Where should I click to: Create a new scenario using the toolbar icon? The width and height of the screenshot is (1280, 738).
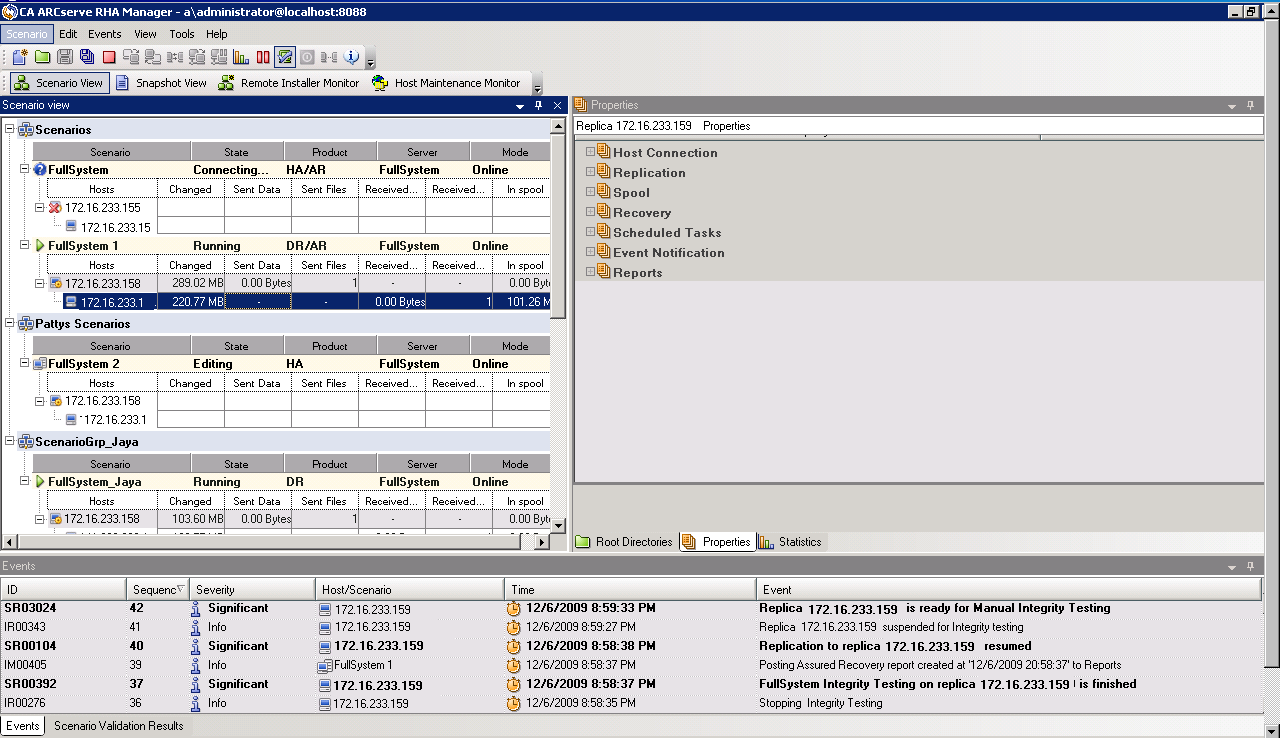tap(17, 57)
